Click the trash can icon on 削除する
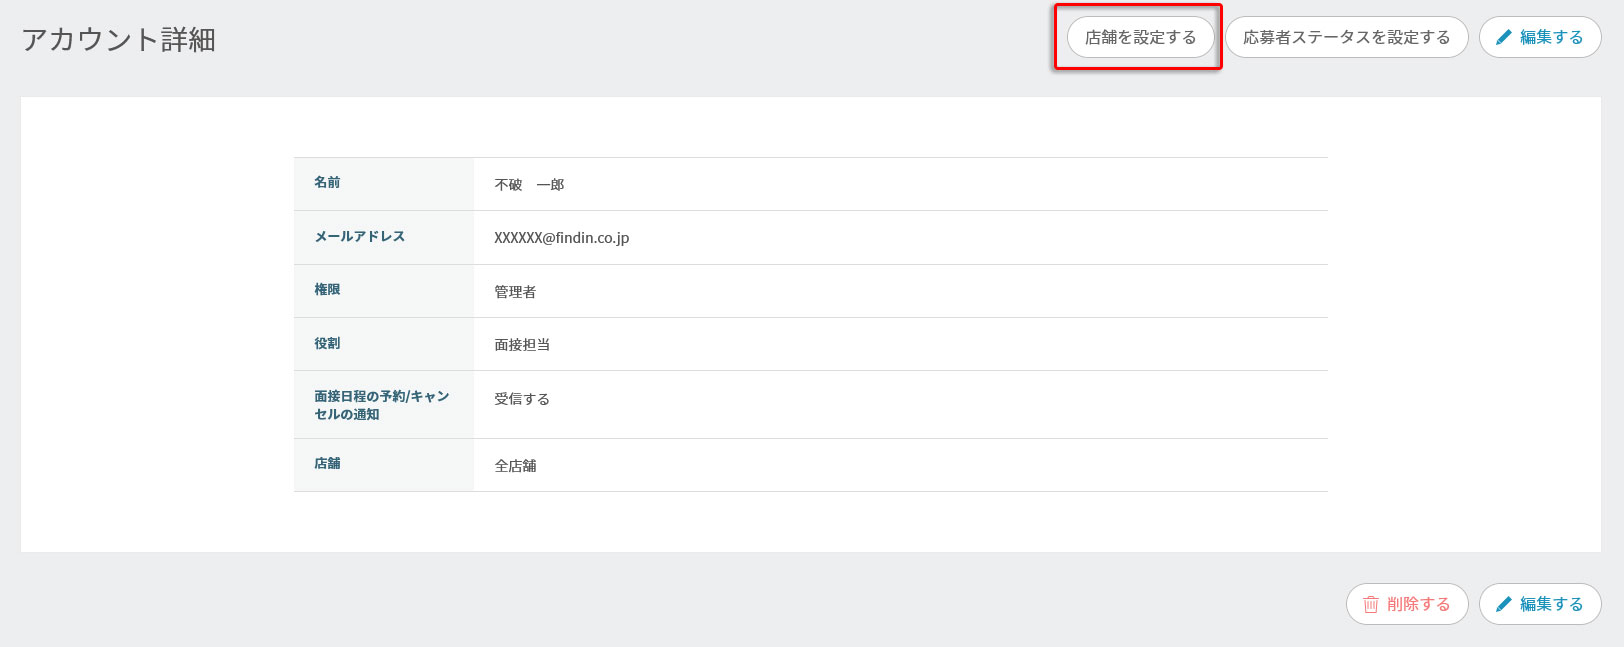The height and width of the screenshot is (647, 1624). [x=1370, y=604]
